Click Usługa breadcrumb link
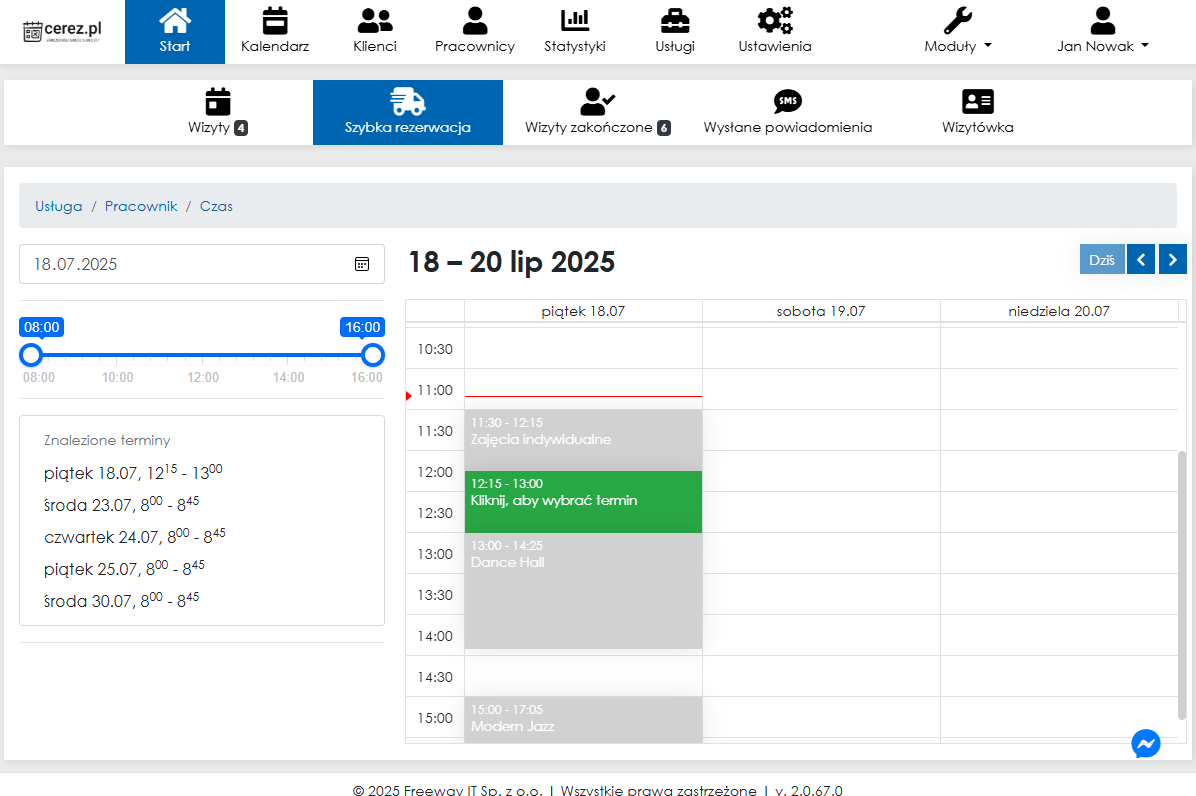The height and width of the screenshot is (796, 1196). (x=59, y=206)
